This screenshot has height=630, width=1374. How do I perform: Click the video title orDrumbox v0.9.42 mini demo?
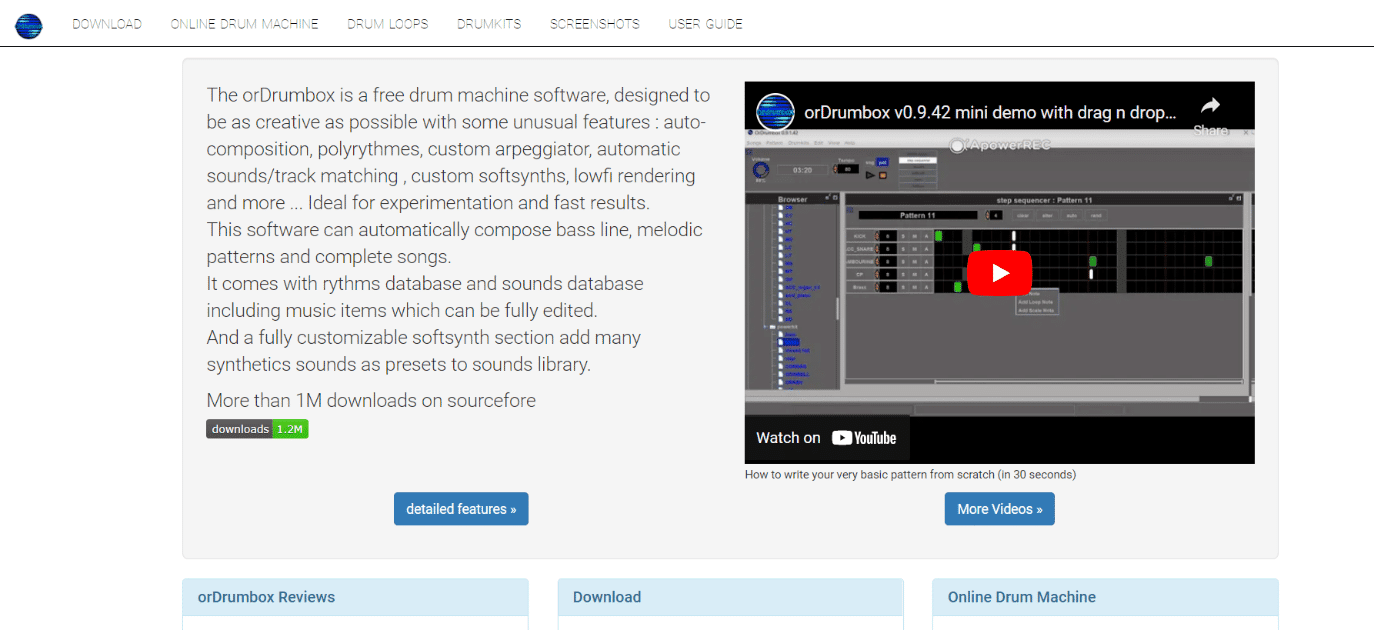click(991, 113)
